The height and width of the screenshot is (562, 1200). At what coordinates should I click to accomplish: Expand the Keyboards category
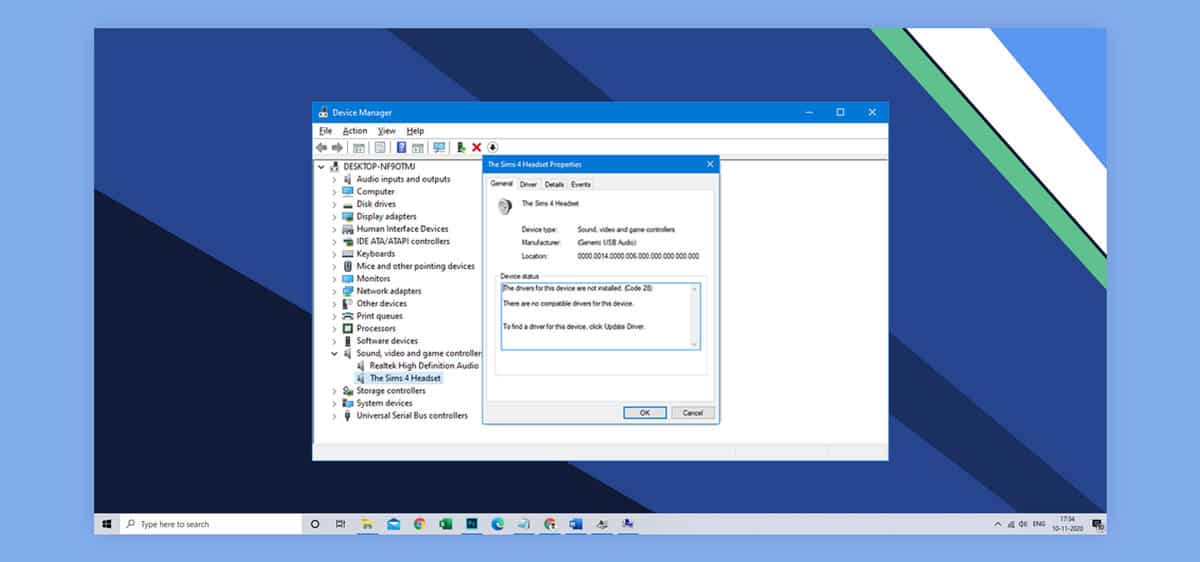[334, 254]
